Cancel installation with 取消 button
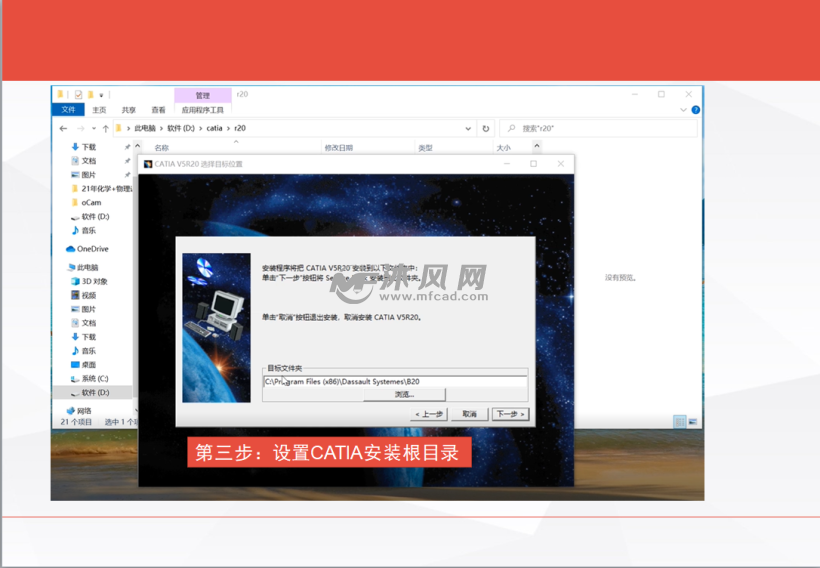Viewport: 820px width, 568px height. click(x=469, y=414)
